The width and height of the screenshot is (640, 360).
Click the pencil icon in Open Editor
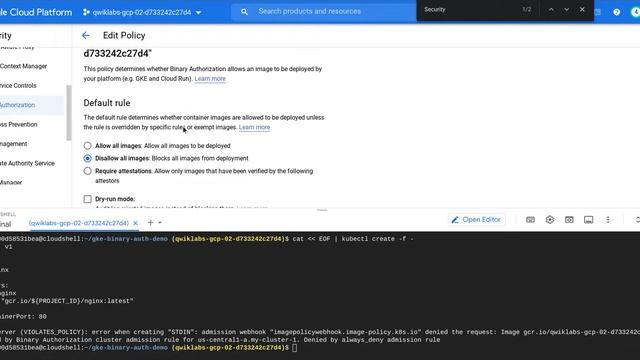tap(455, 220)
